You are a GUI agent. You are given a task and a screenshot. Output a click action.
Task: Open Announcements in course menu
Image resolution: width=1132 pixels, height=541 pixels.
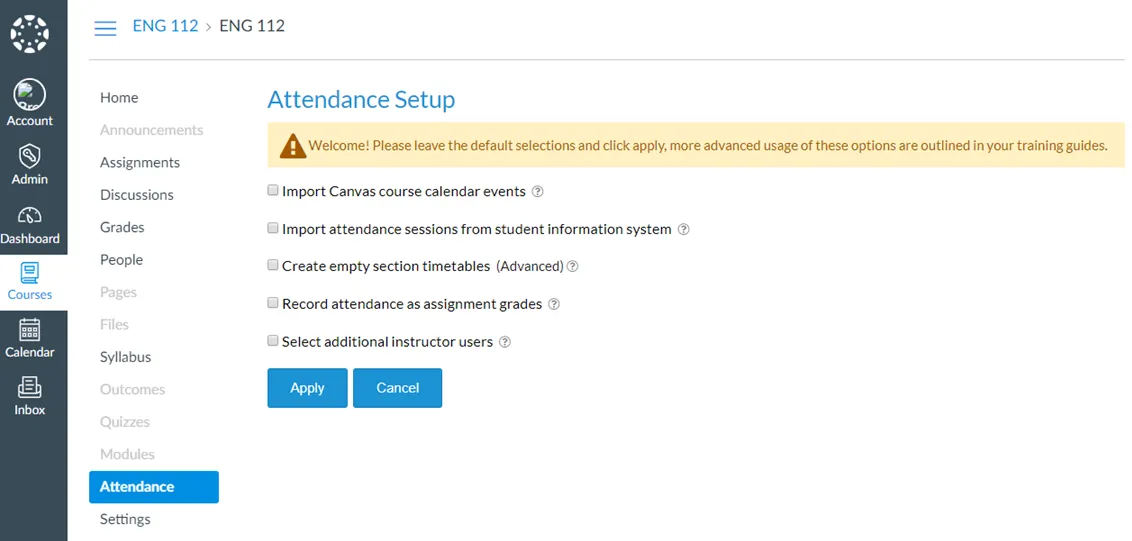coord(152,130)
